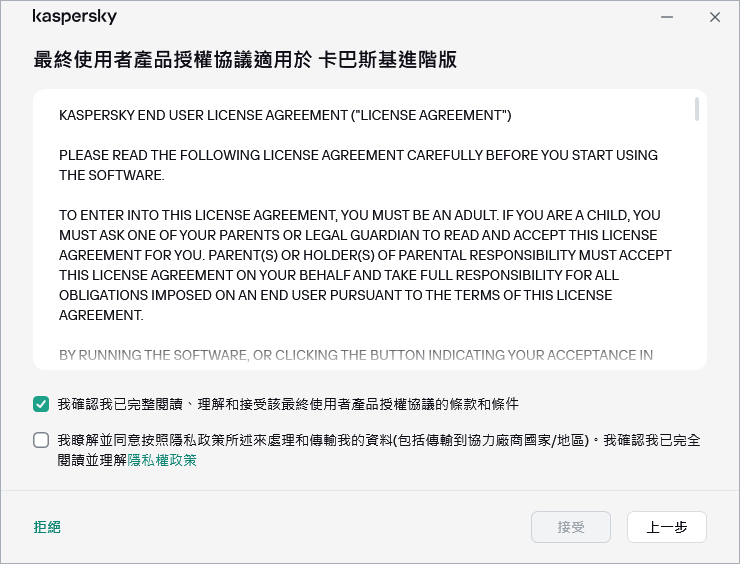Viewport: 740px width, 564px height.
Task: Click the 我確認我已完整閱讀 checkbox label text
Action: (x=288, y=404)
